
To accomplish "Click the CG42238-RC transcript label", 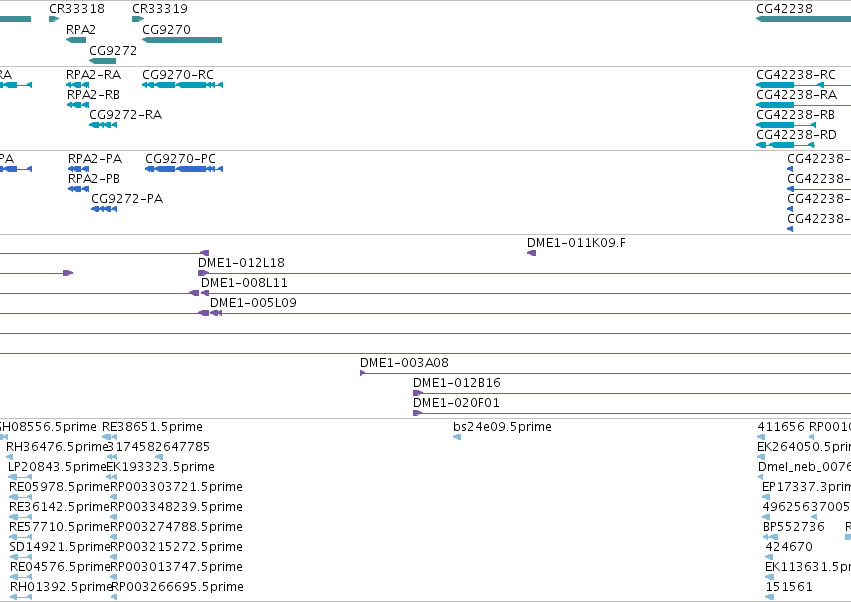I will coord(796,74).
